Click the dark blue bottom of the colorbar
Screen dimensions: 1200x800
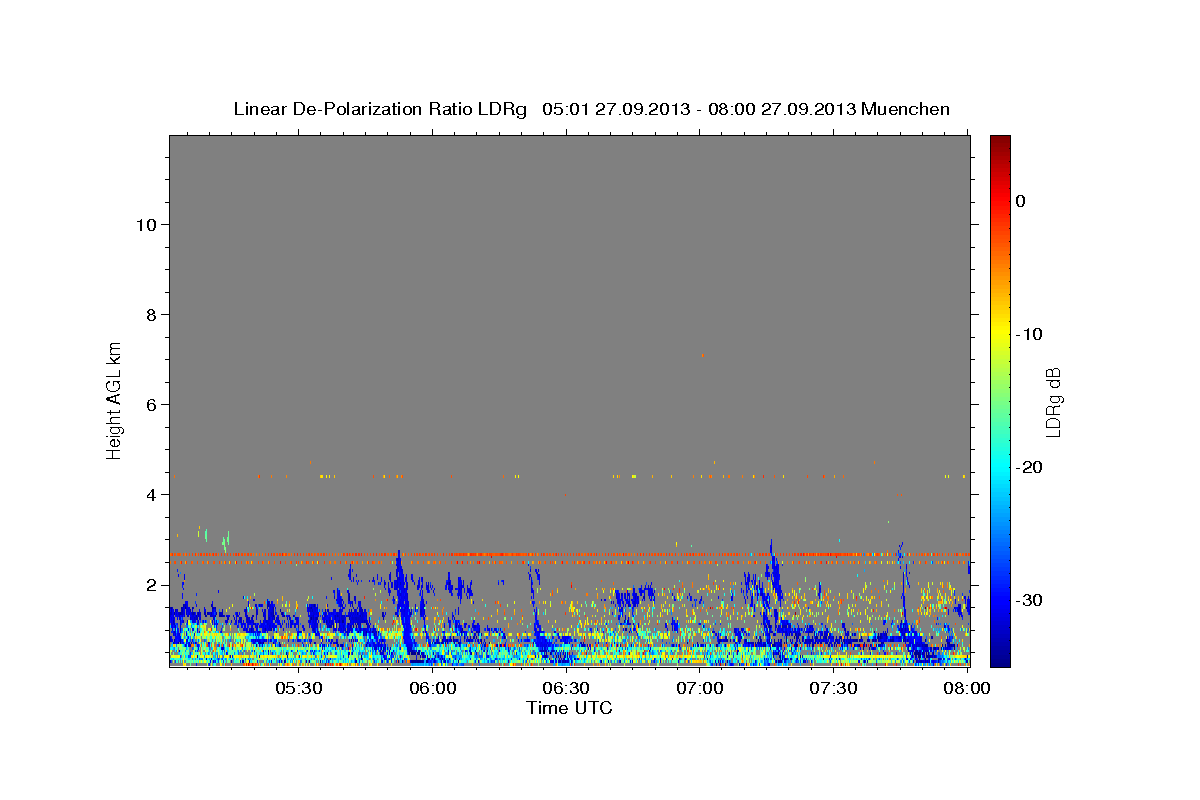click(x=1000, y=658)
